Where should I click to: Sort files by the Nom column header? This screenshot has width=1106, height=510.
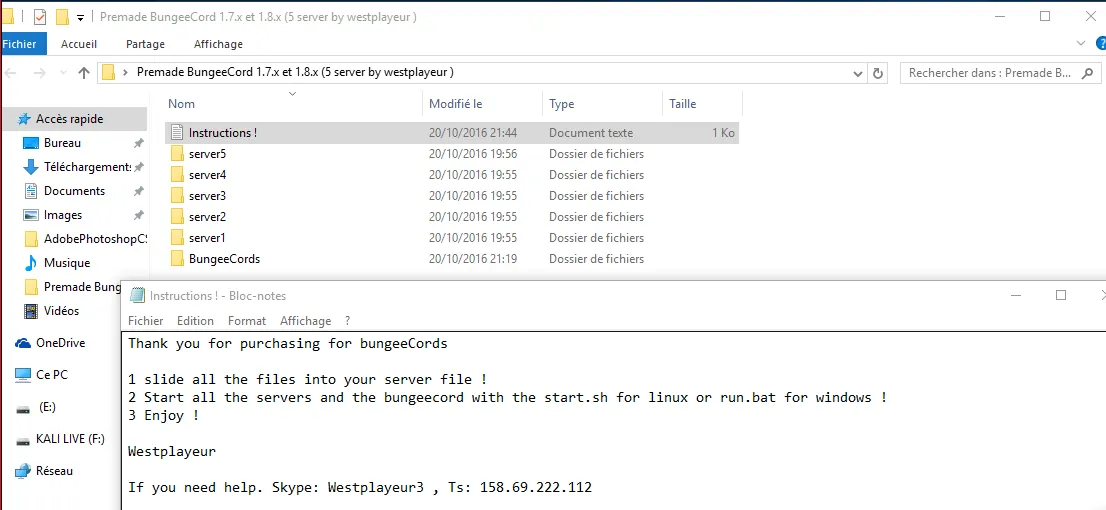click(182, 104)
